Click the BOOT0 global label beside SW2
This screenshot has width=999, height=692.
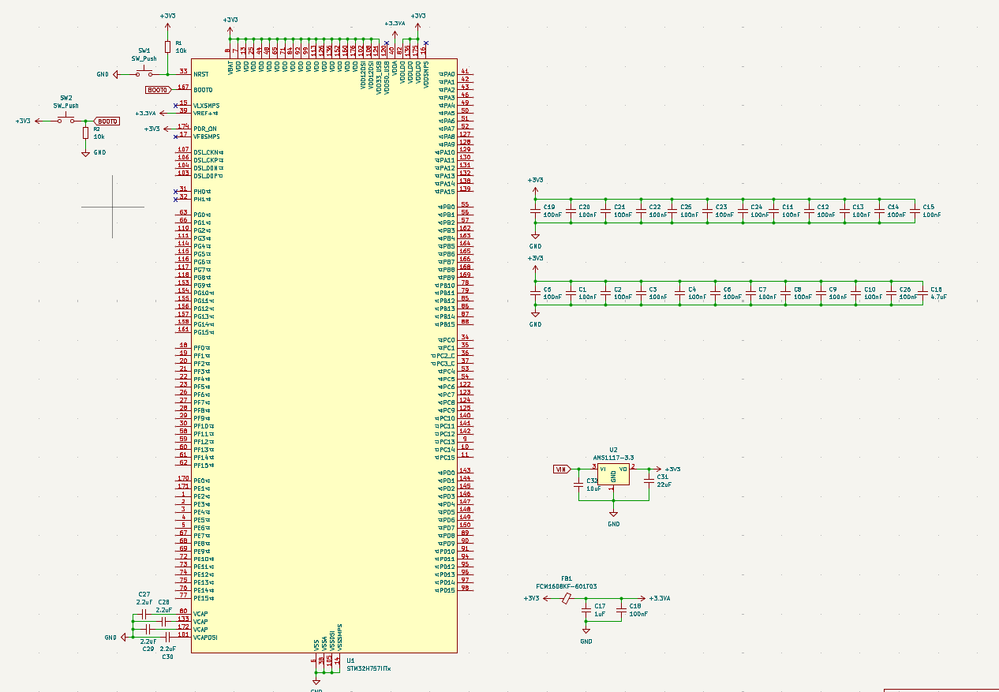point(106,121)
